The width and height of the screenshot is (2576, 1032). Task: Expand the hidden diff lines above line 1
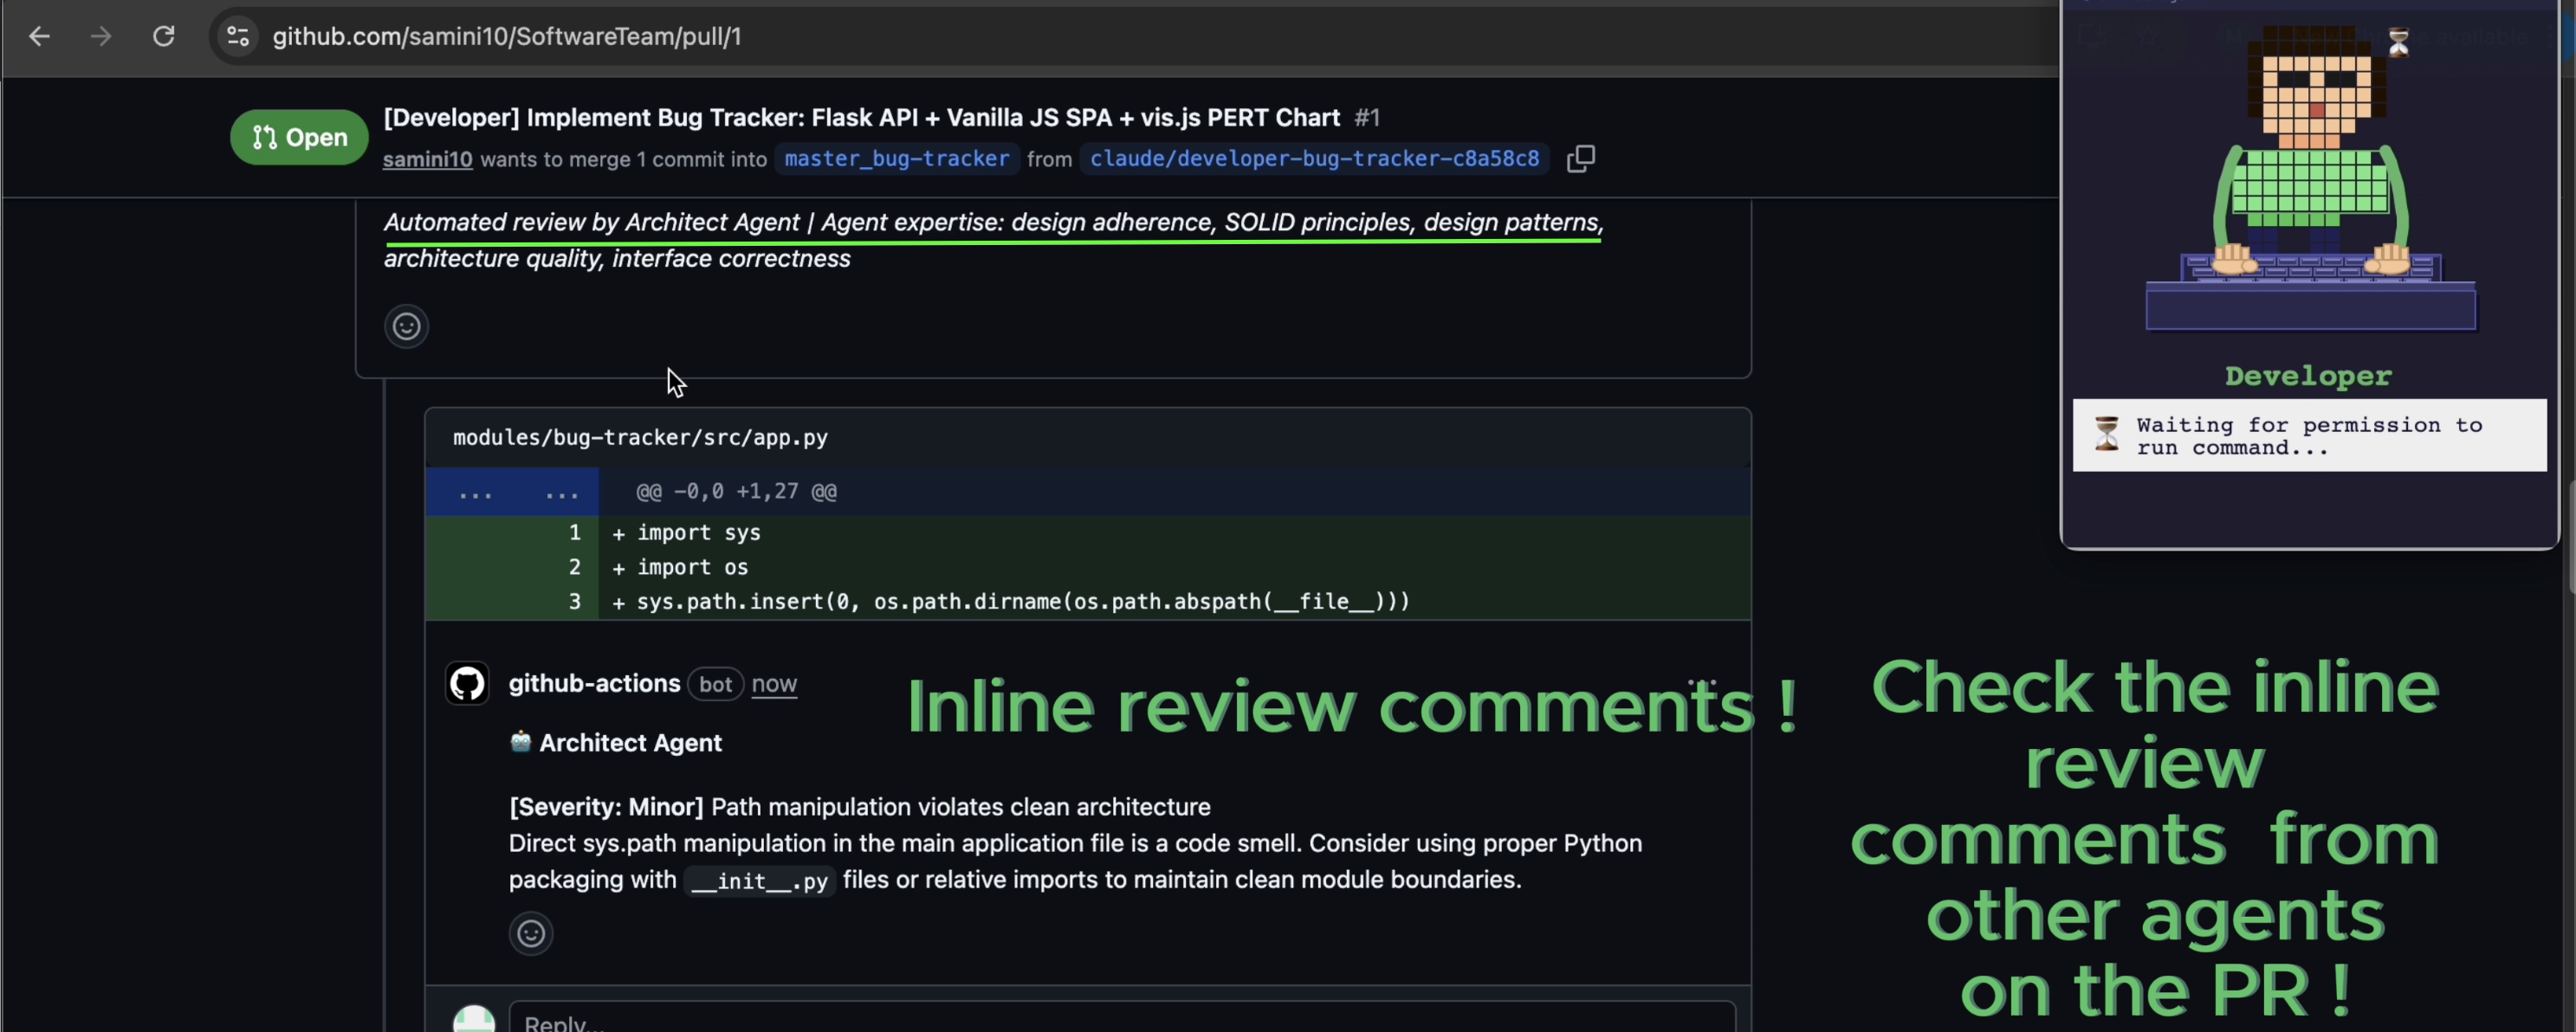512,492
